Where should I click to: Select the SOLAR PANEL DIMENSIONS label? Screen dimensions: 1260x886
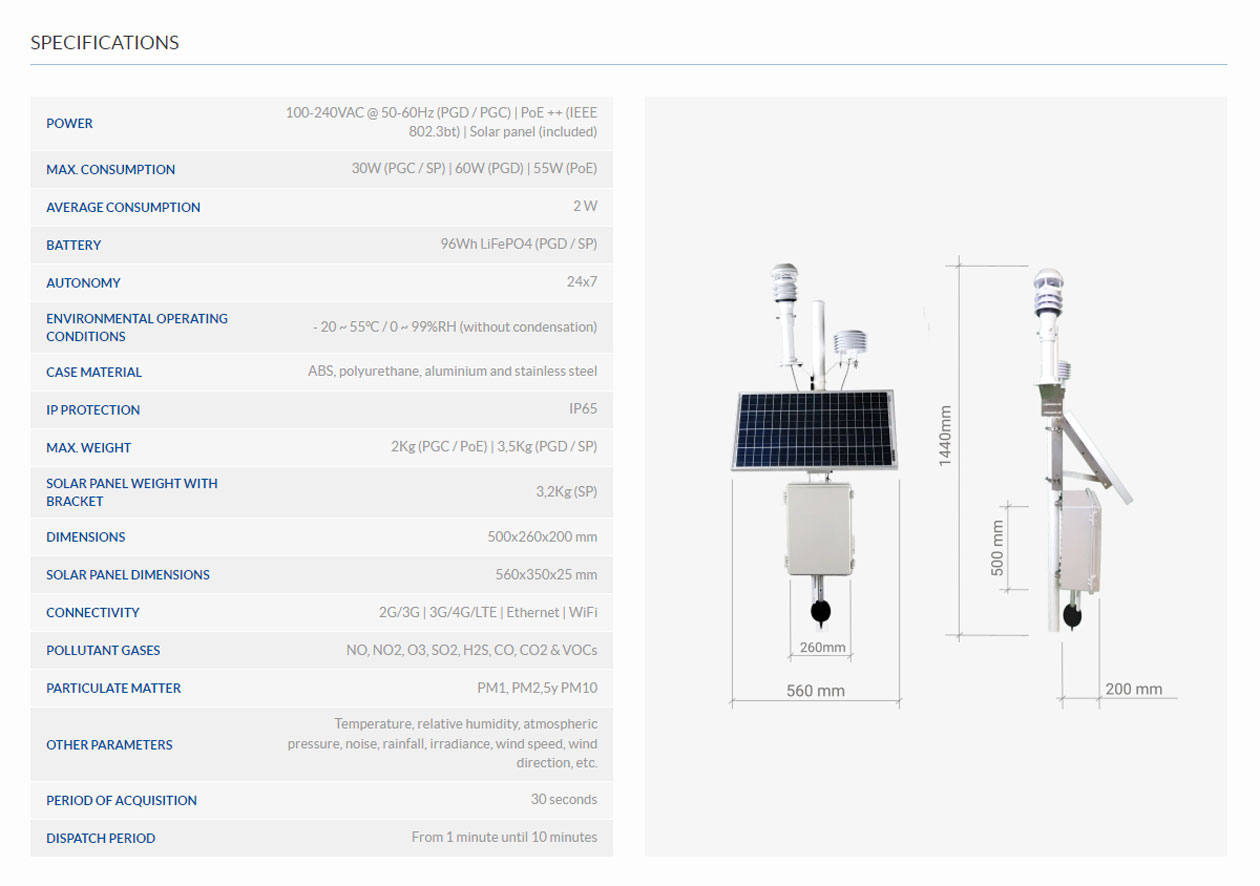coord(128,575)
